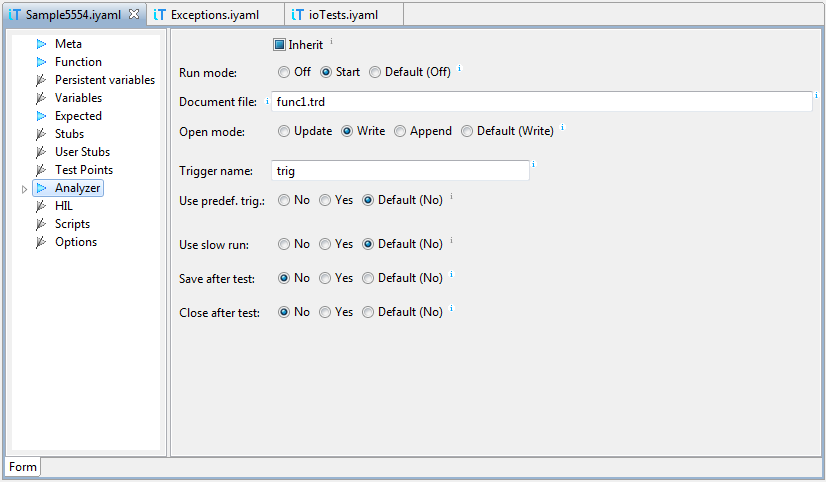Viewport: 826px width, 482px height.
Task: Switch to the Exceptions.iyaml tab
Action: [x=214, y=15]
